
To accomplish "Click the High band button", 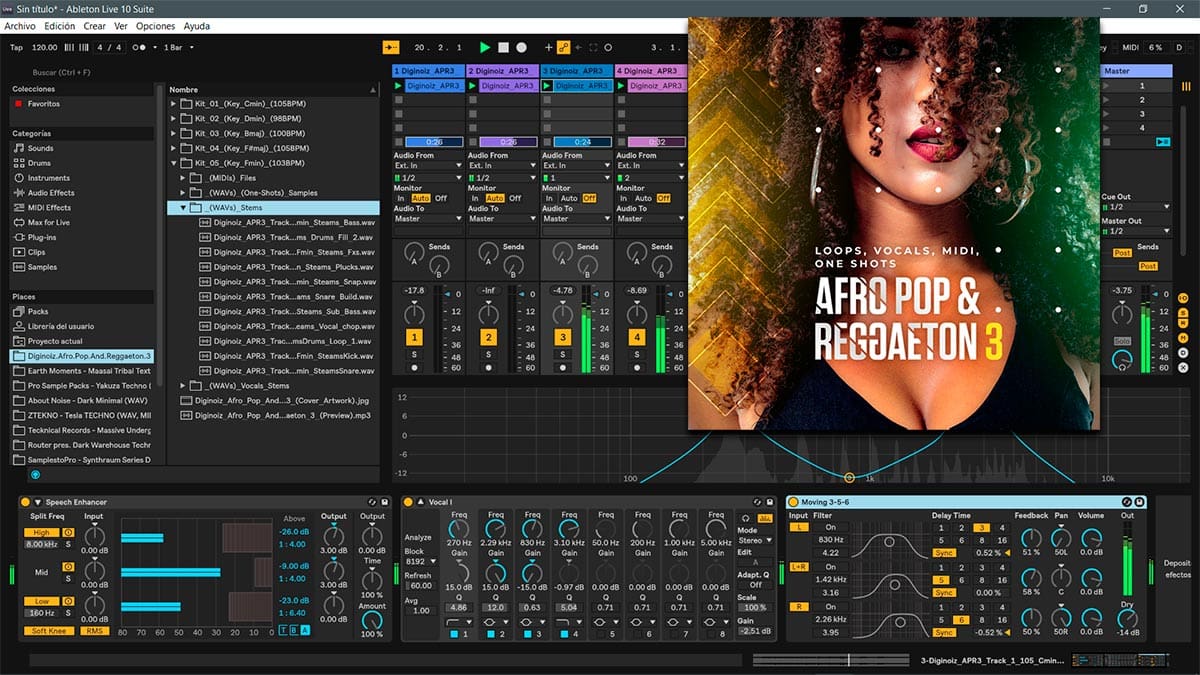I will click(42, 533).
